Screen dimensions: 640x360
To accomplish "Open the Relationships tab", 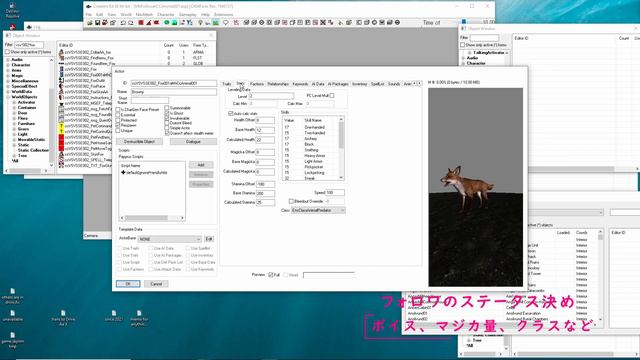I will pyautogui.click(x=278, y=84).
